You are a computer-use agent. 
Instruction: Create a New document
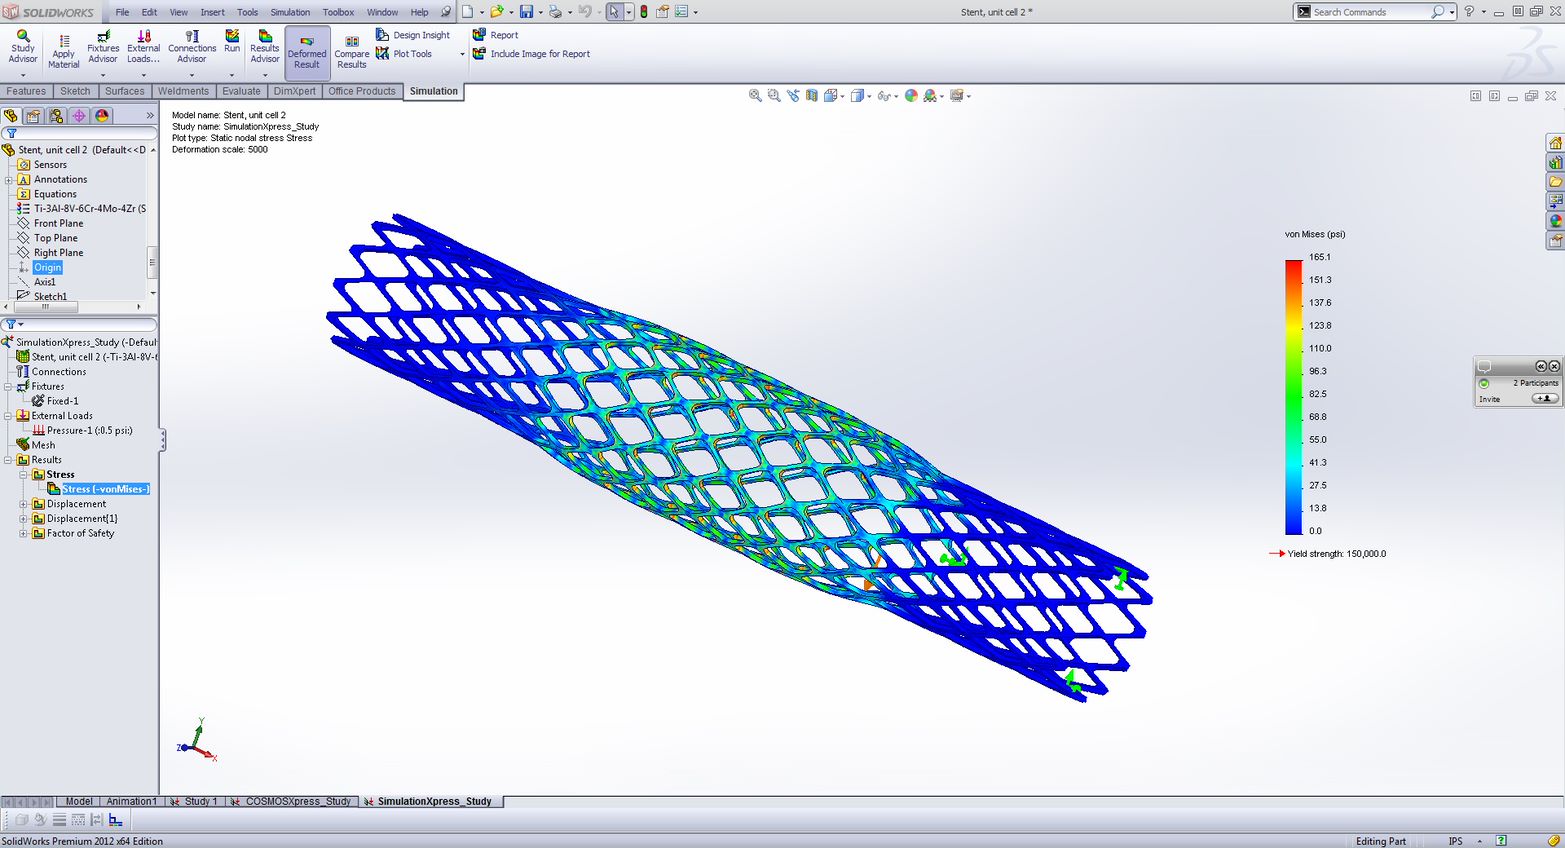click(467, 12)
